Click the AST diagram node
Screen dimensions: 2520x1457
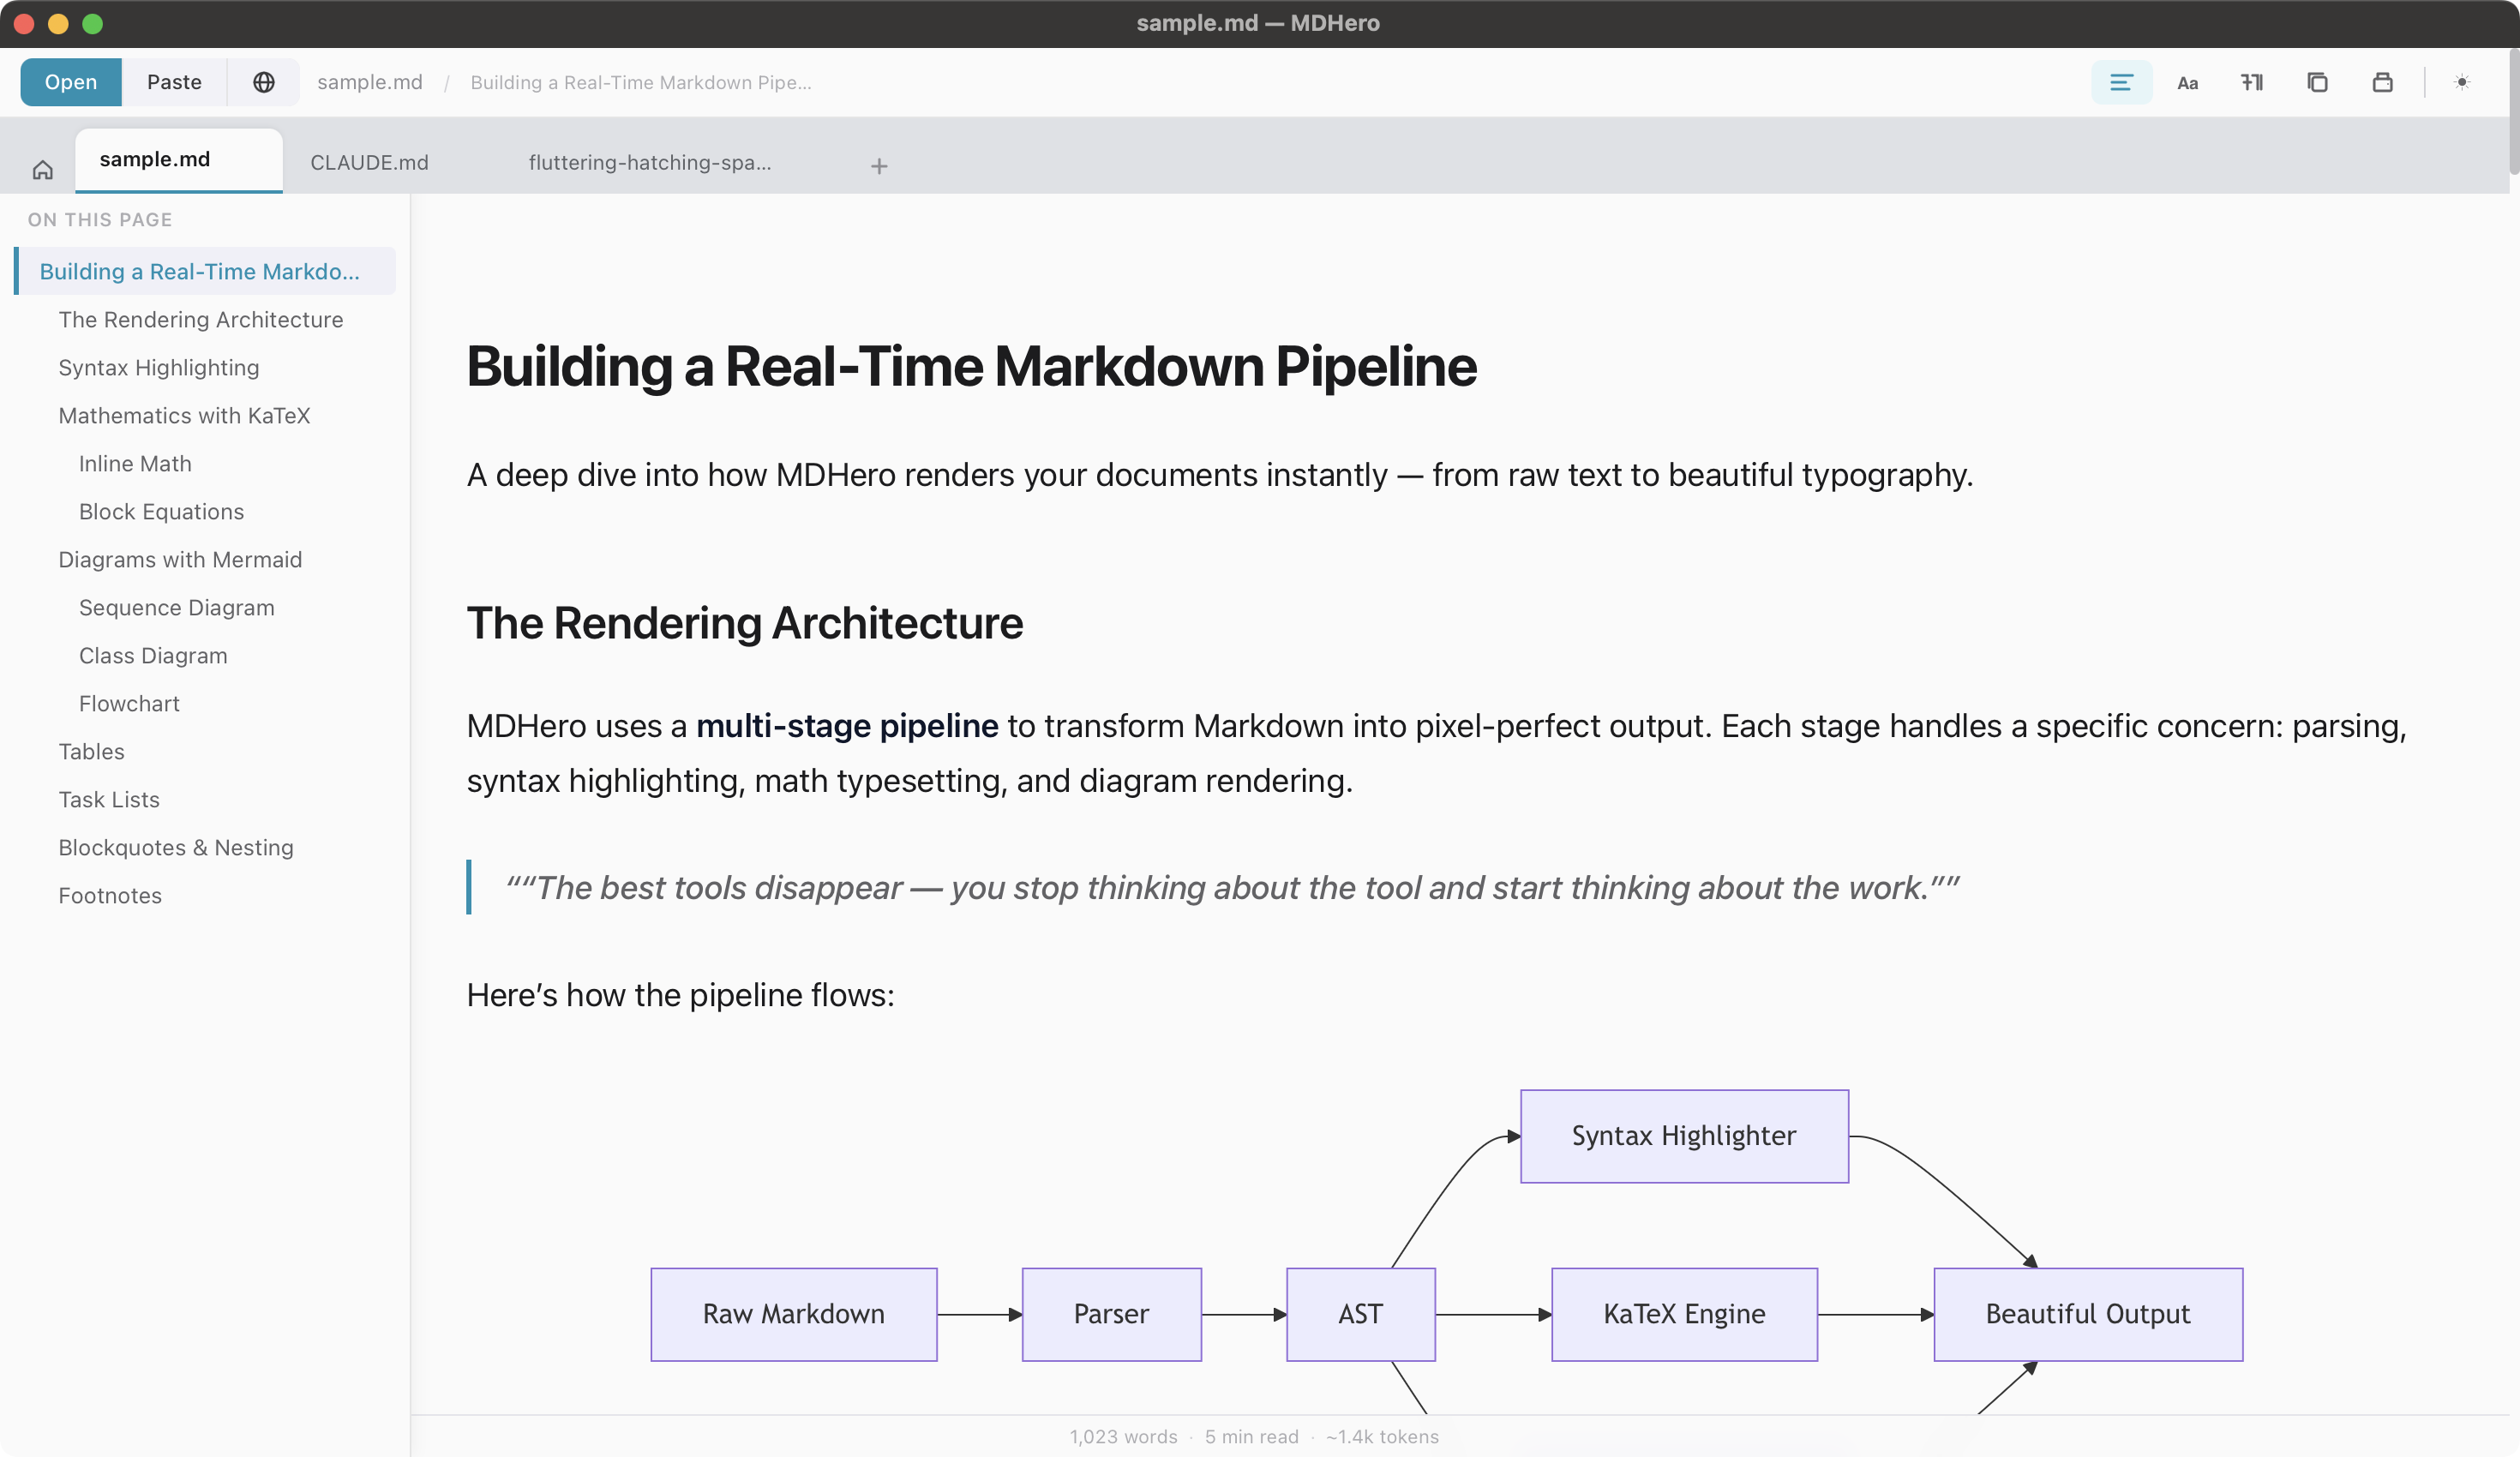click(1360, 1314)
